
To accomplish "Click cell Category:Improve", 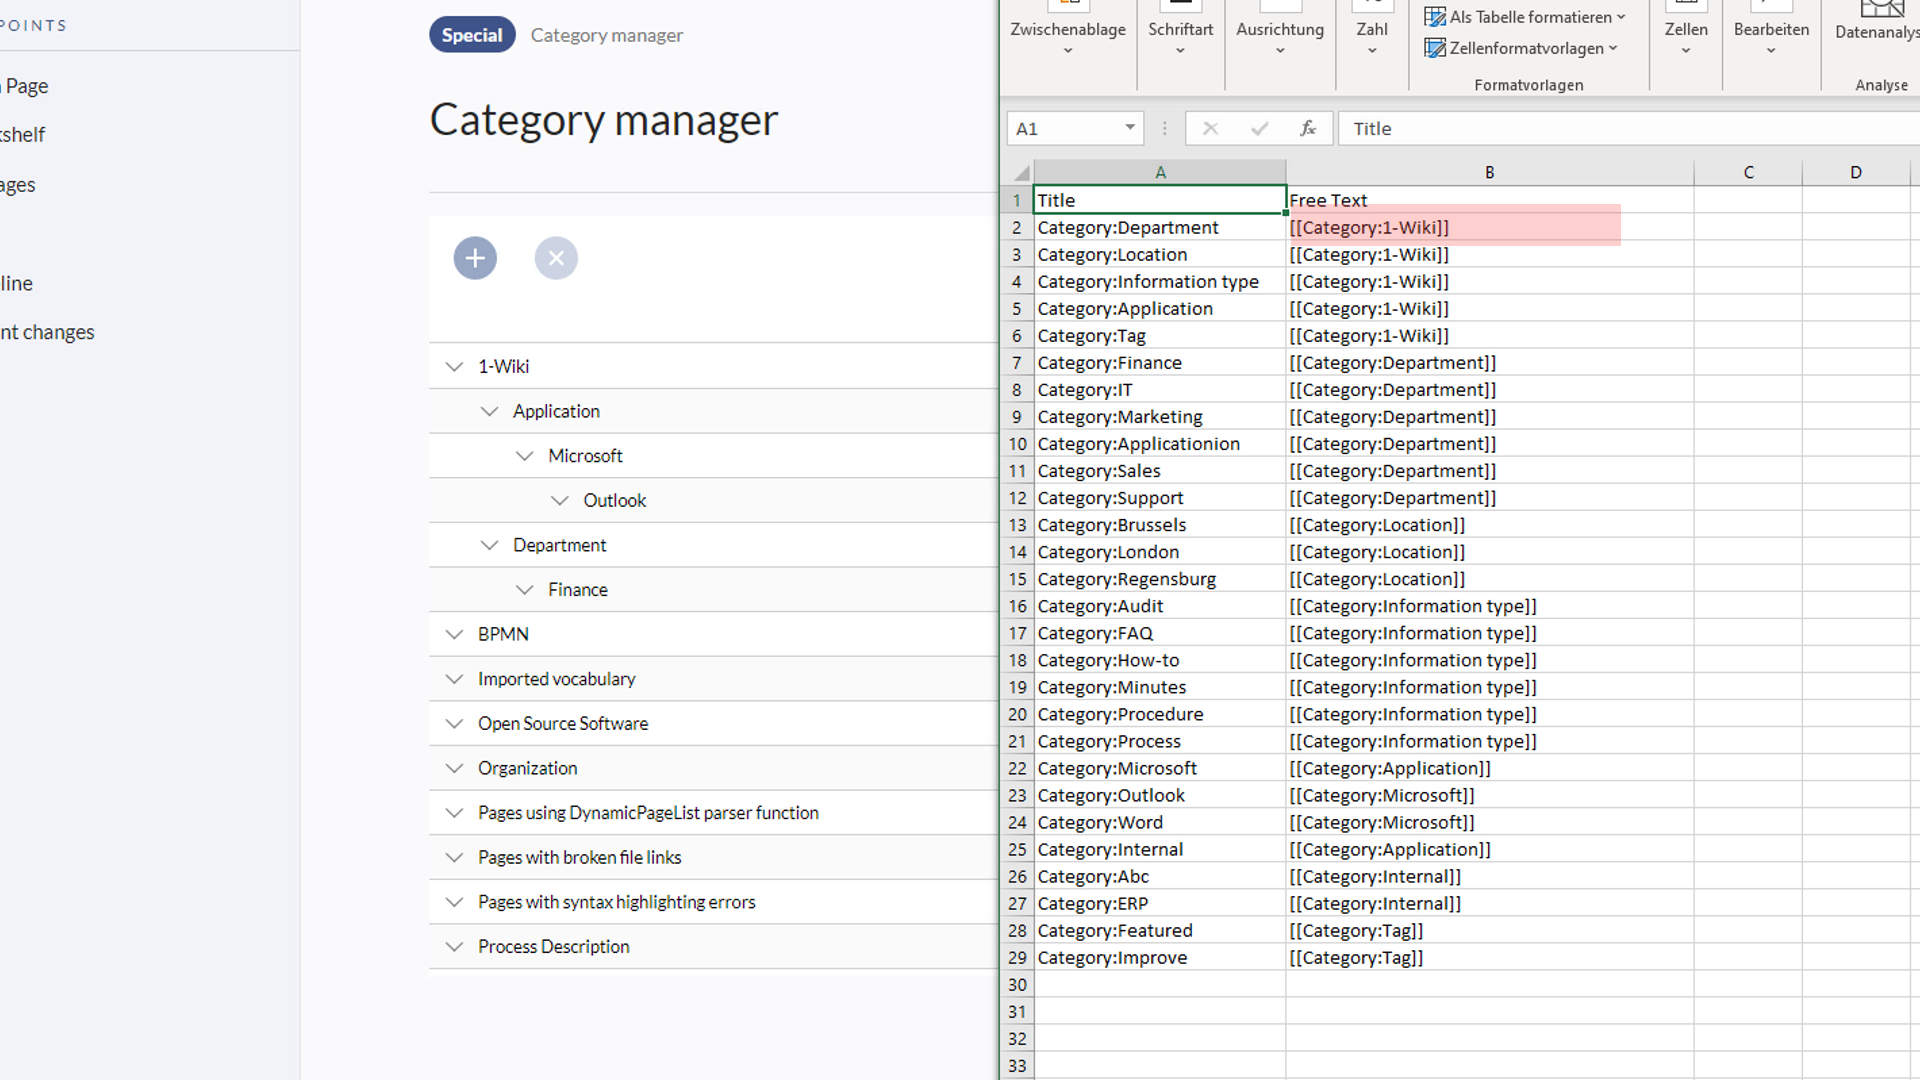I will 1160,957.
